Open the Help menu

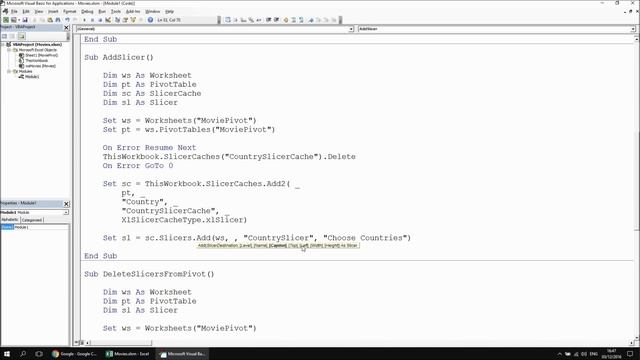click(169, 11)
